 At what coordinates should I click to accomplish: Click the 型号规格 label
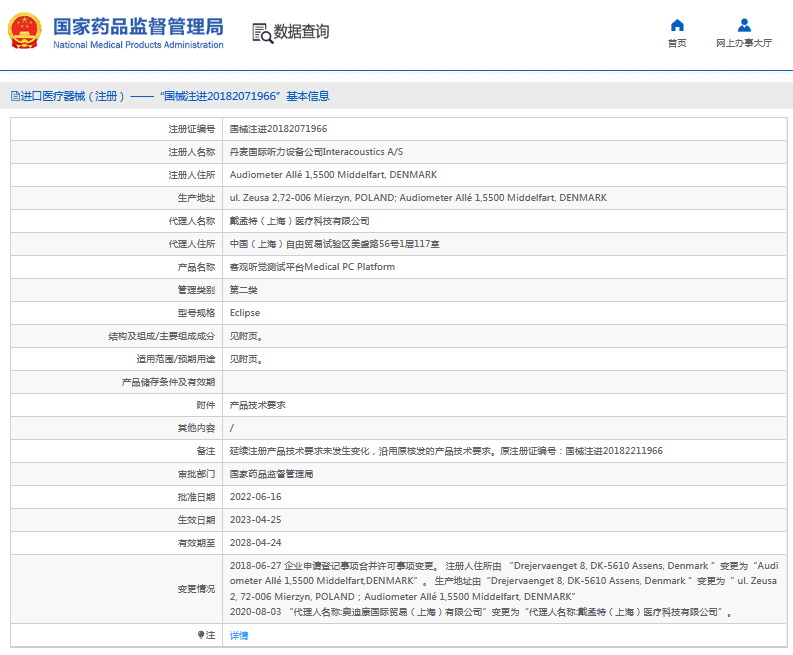[196, 313]
